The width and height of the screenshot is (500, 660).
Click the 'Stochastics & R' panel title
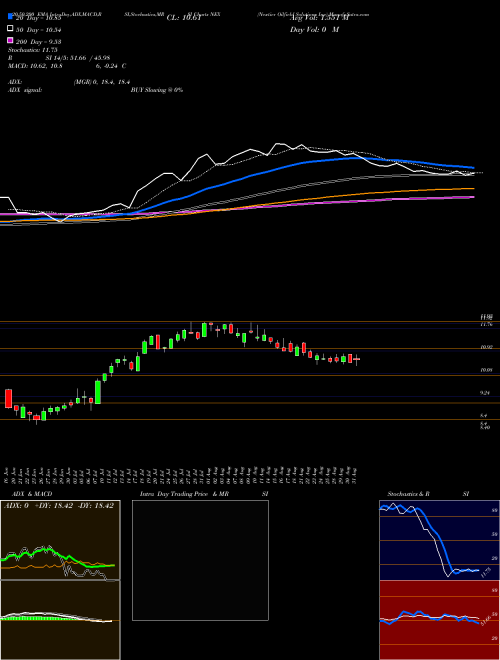tap(408, 494)
